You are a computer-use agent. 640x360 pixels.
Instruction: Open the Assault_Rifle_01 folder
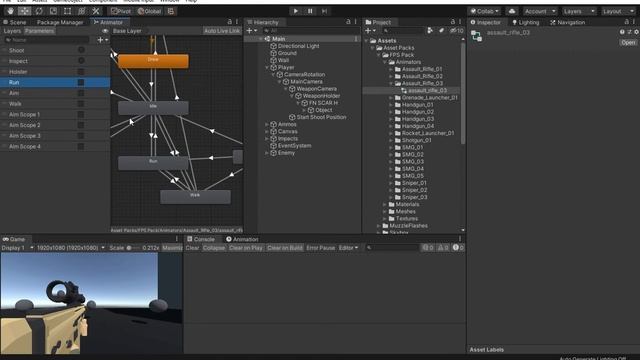[x=422, y=69]
